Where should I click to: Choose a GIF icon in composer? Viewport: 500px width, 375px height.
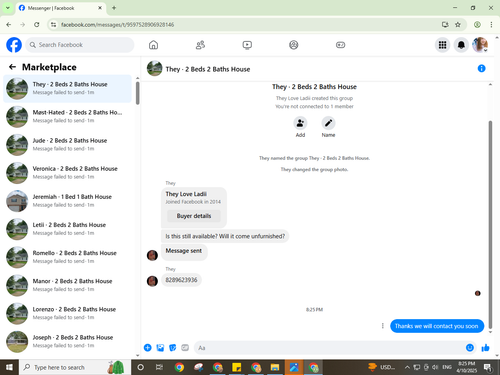coord(185,348)
